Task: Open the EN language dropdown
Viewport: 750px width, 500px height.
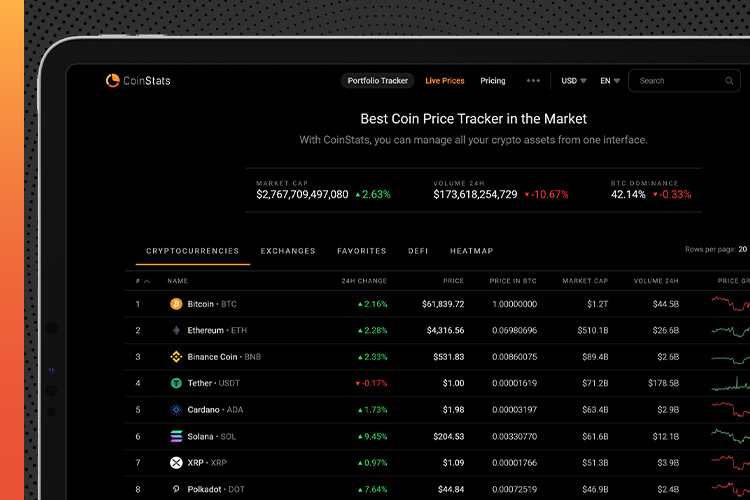Action: (610, 81)
